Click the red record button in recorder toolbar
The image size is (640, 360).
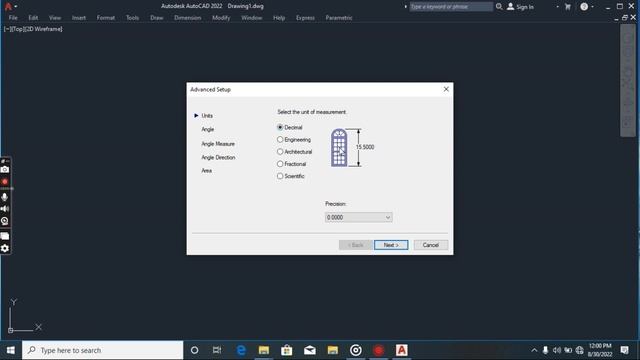[x=5, y=182]
